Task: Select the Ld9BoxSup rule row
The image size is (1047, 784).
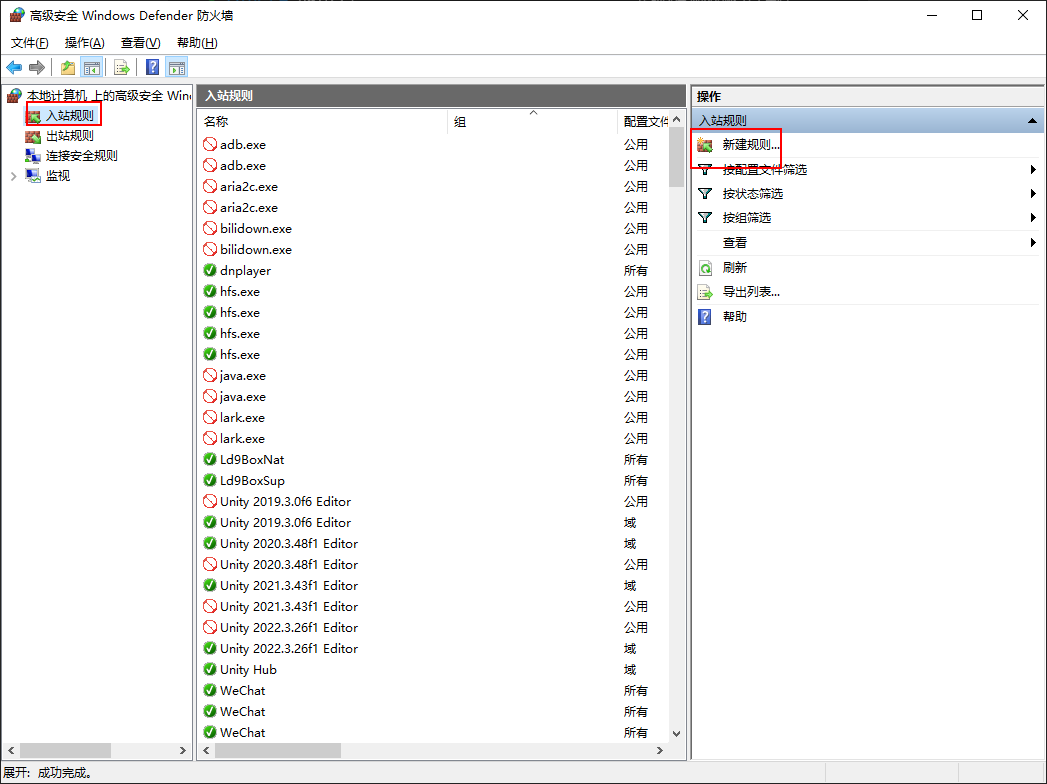Action: [x=434, y=480]
